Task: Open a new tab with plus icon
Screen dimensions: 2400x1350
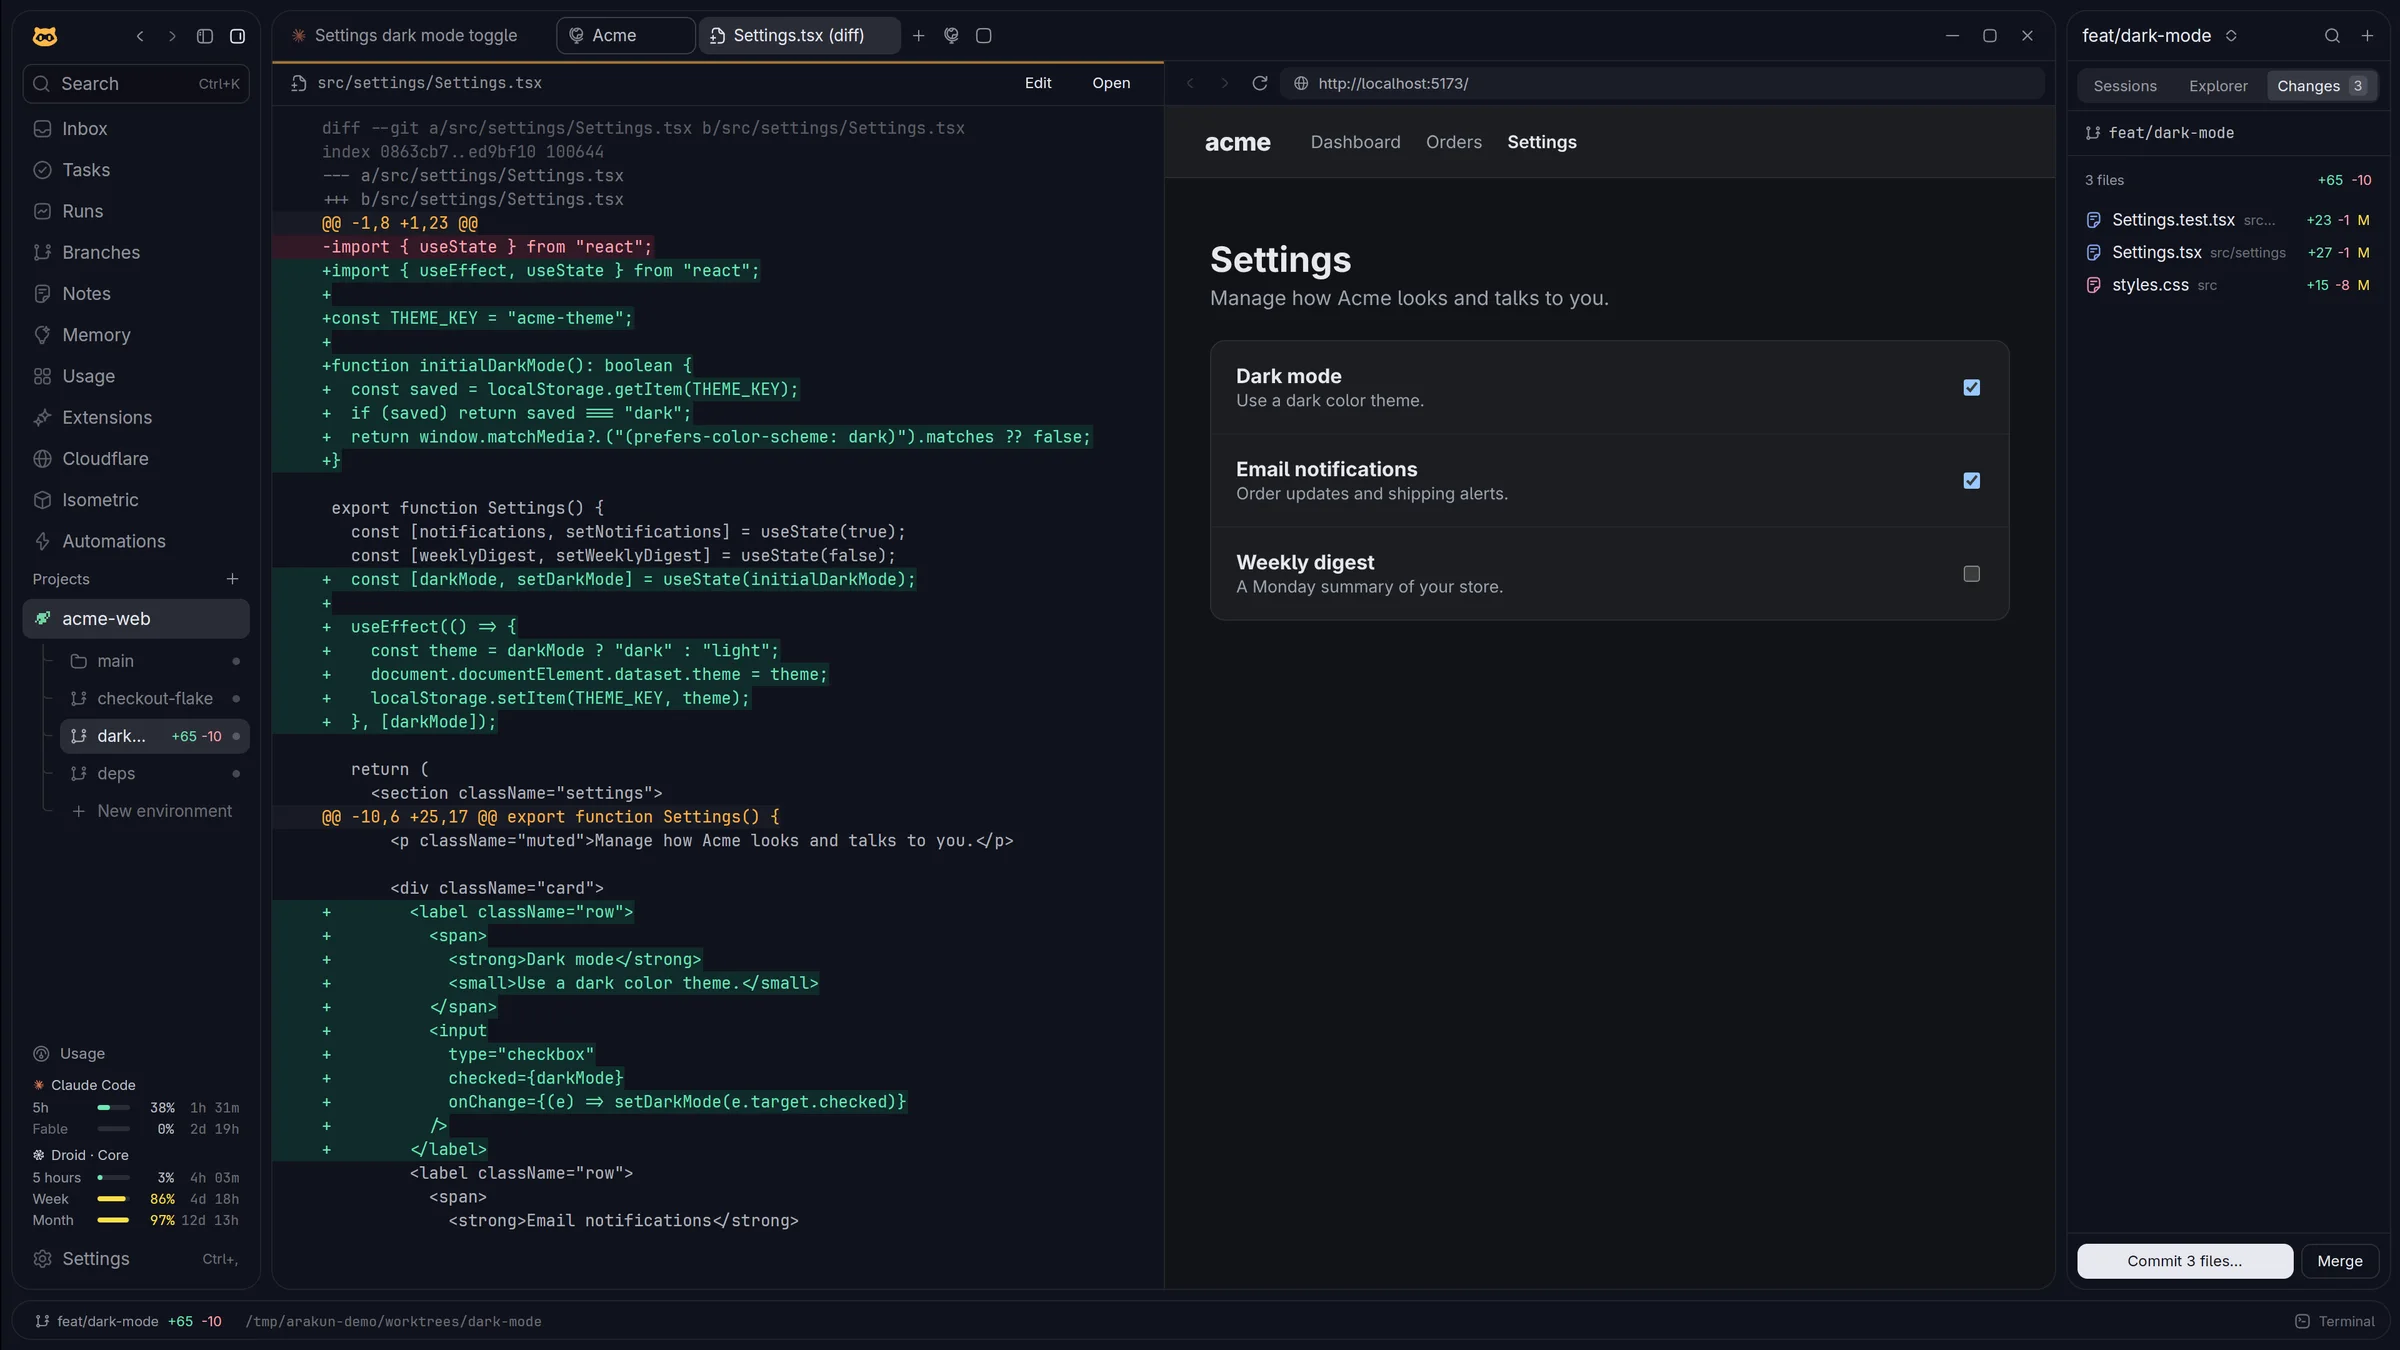Action: (x=918, y=36)
